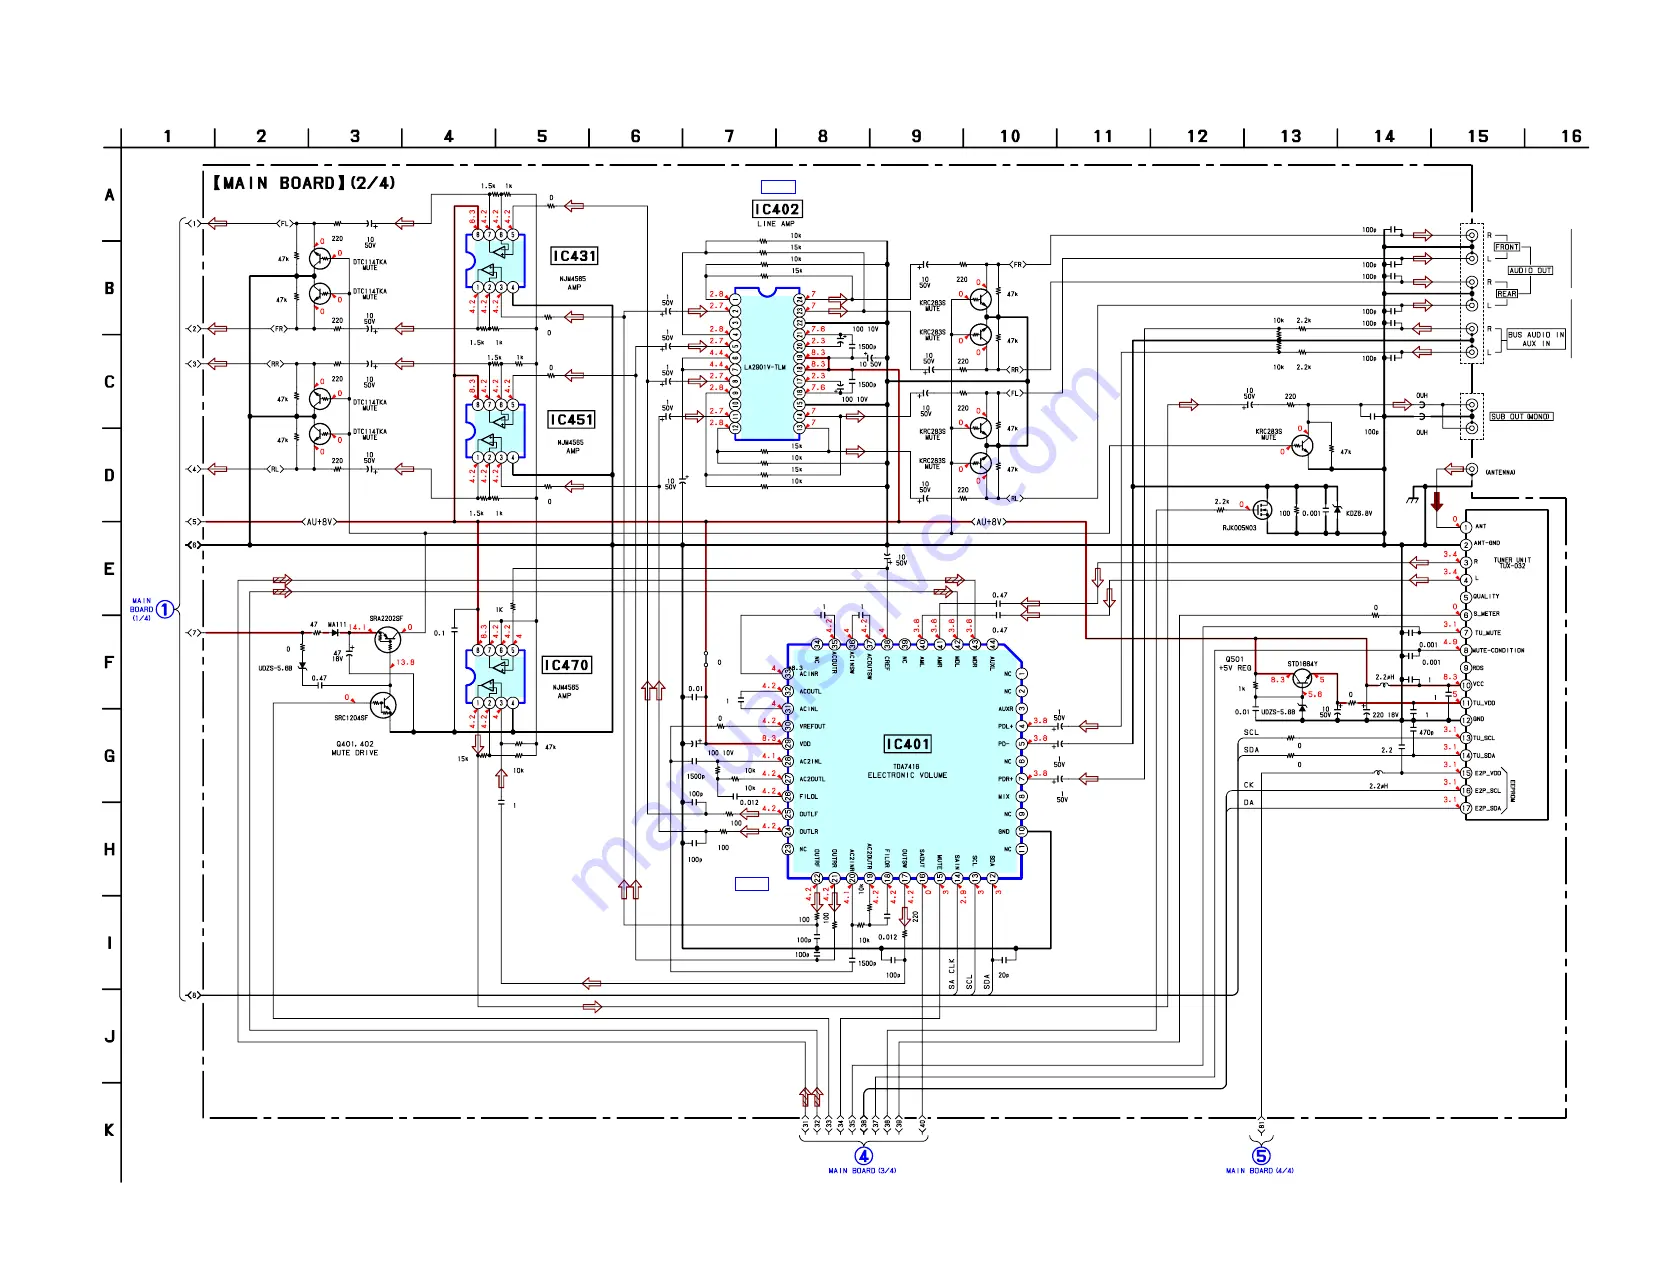This screenshot has height=1263, width=1680.
Task: Click the STD1884Y transistor label
Action: (1302, 664)
